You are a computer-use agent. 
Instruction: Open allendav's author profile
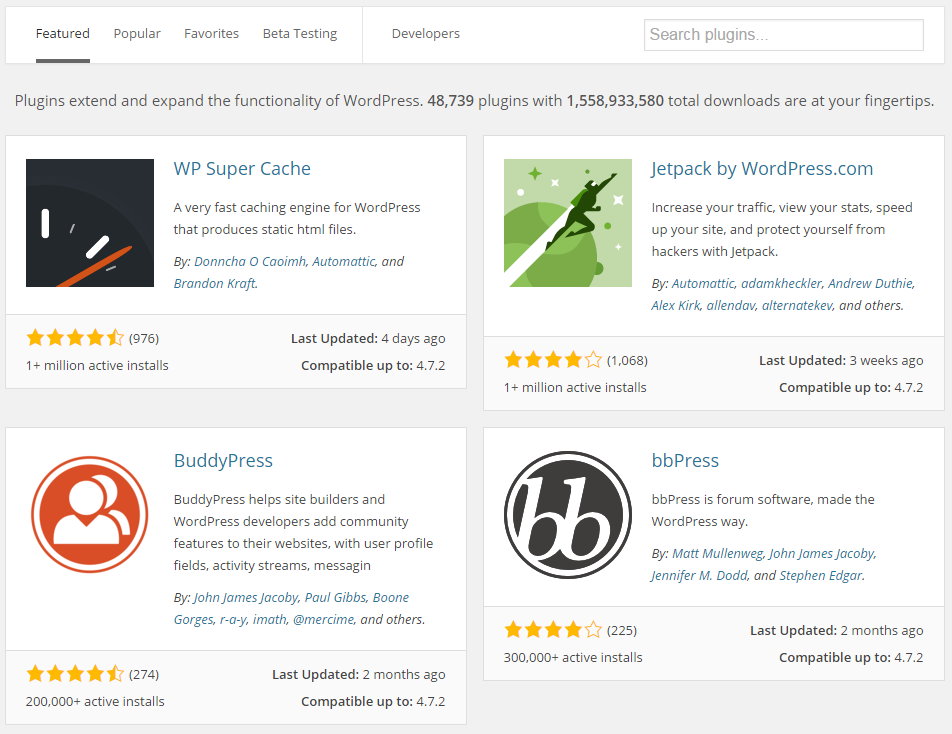[x=731, y=305]
